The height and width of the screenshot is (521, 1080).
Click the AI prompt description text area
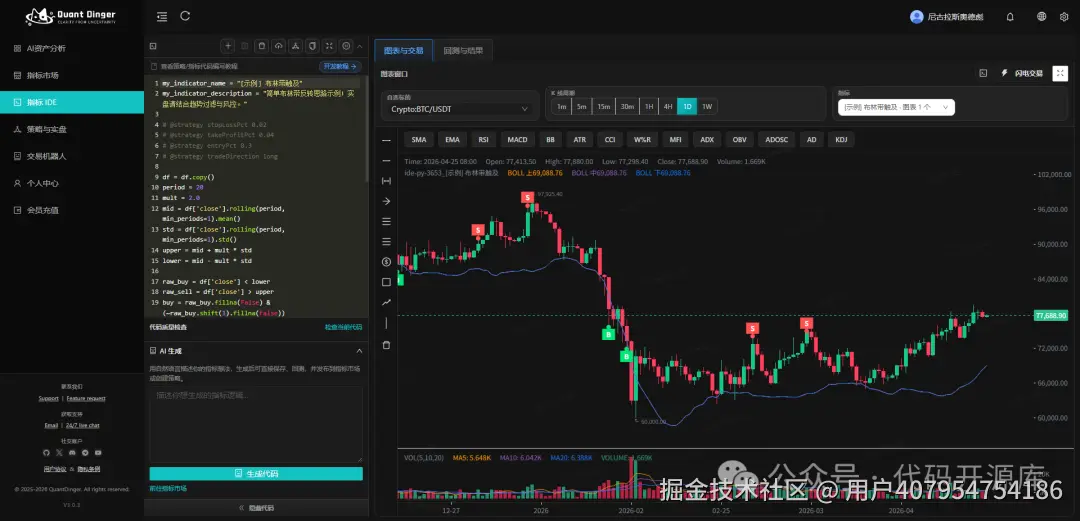256,424
